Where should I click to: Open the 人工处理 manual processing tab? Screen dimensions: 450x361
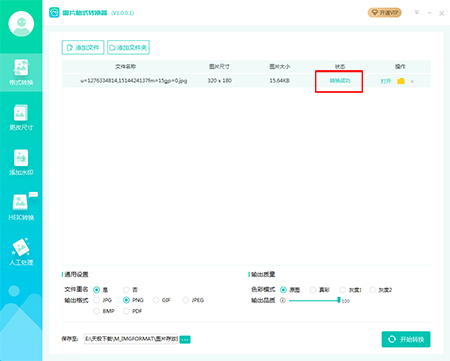click(21, 252)
